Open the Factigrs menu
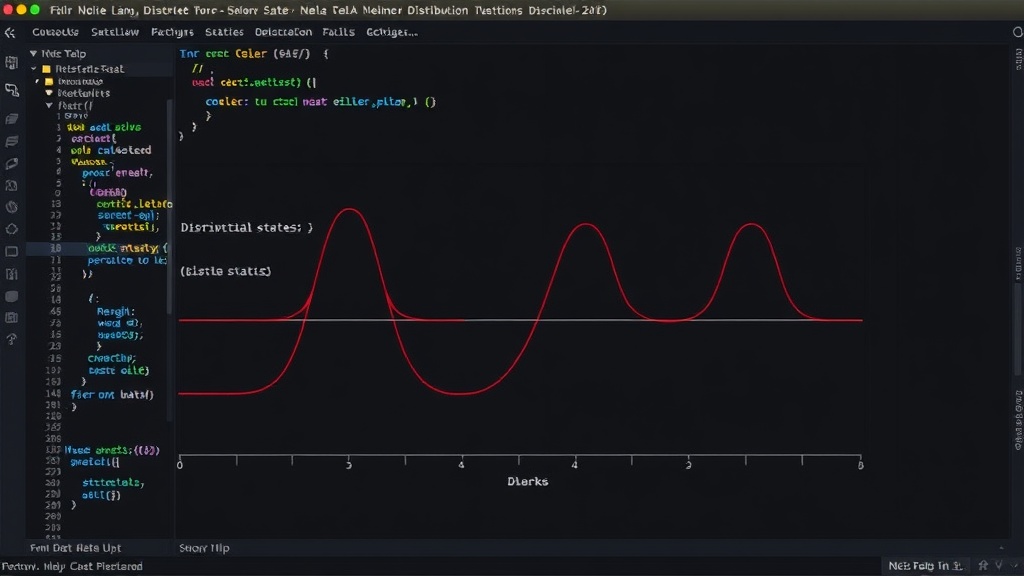The height and width of the screenshot is (576, 1024). [x=172, y=32]
